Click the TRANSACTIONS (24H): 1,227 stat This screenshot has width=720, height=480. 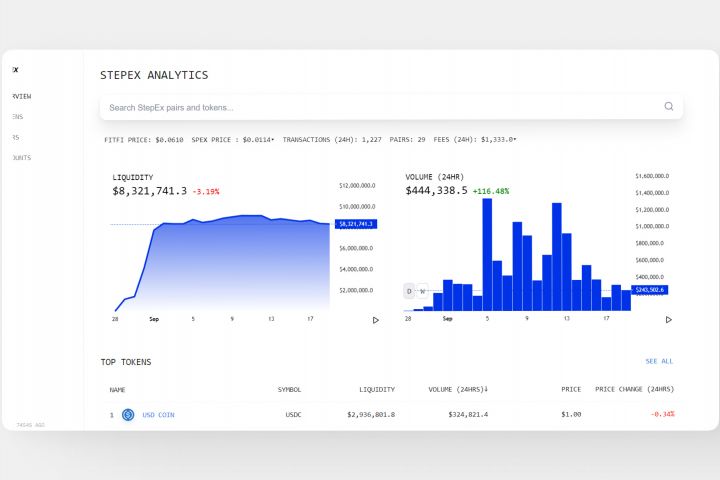click(x=332, y=140)
